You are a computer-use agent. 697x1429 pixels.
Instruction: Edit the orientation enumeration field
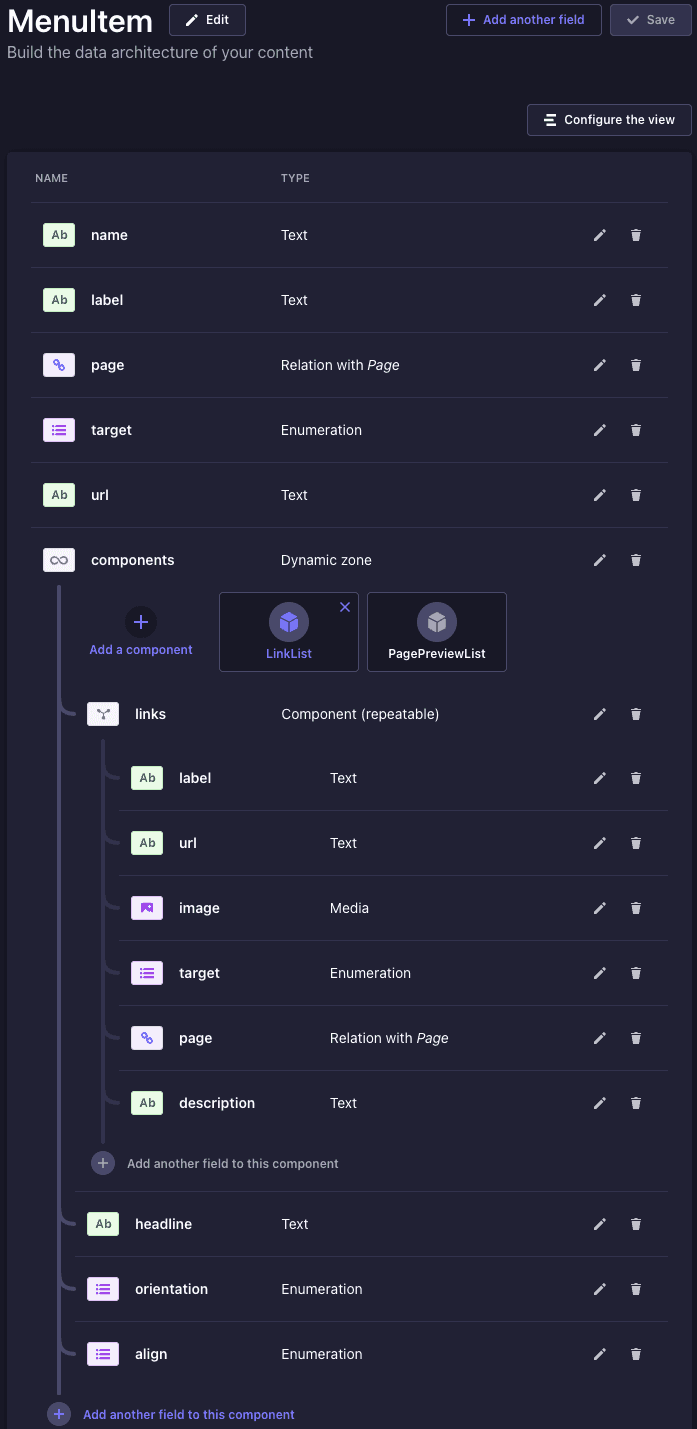(x=600, y=1289)
